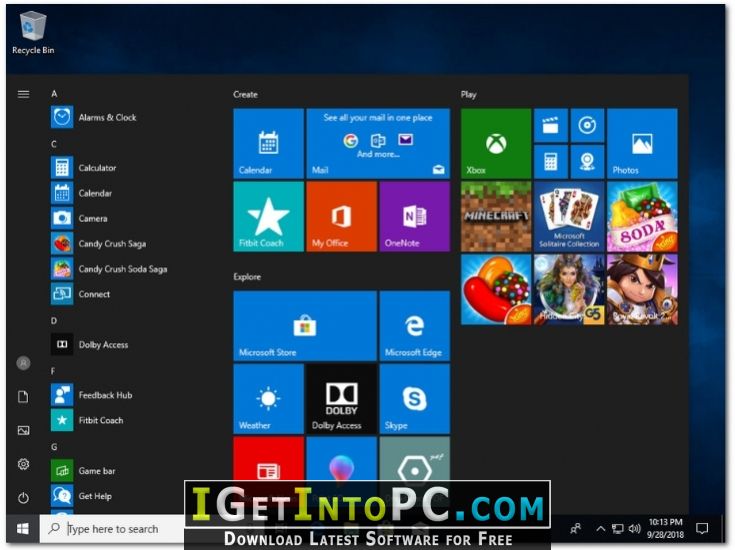735x550 pixels.
Task: Open Calendar in the app list
Action: [x=82, y=193]
